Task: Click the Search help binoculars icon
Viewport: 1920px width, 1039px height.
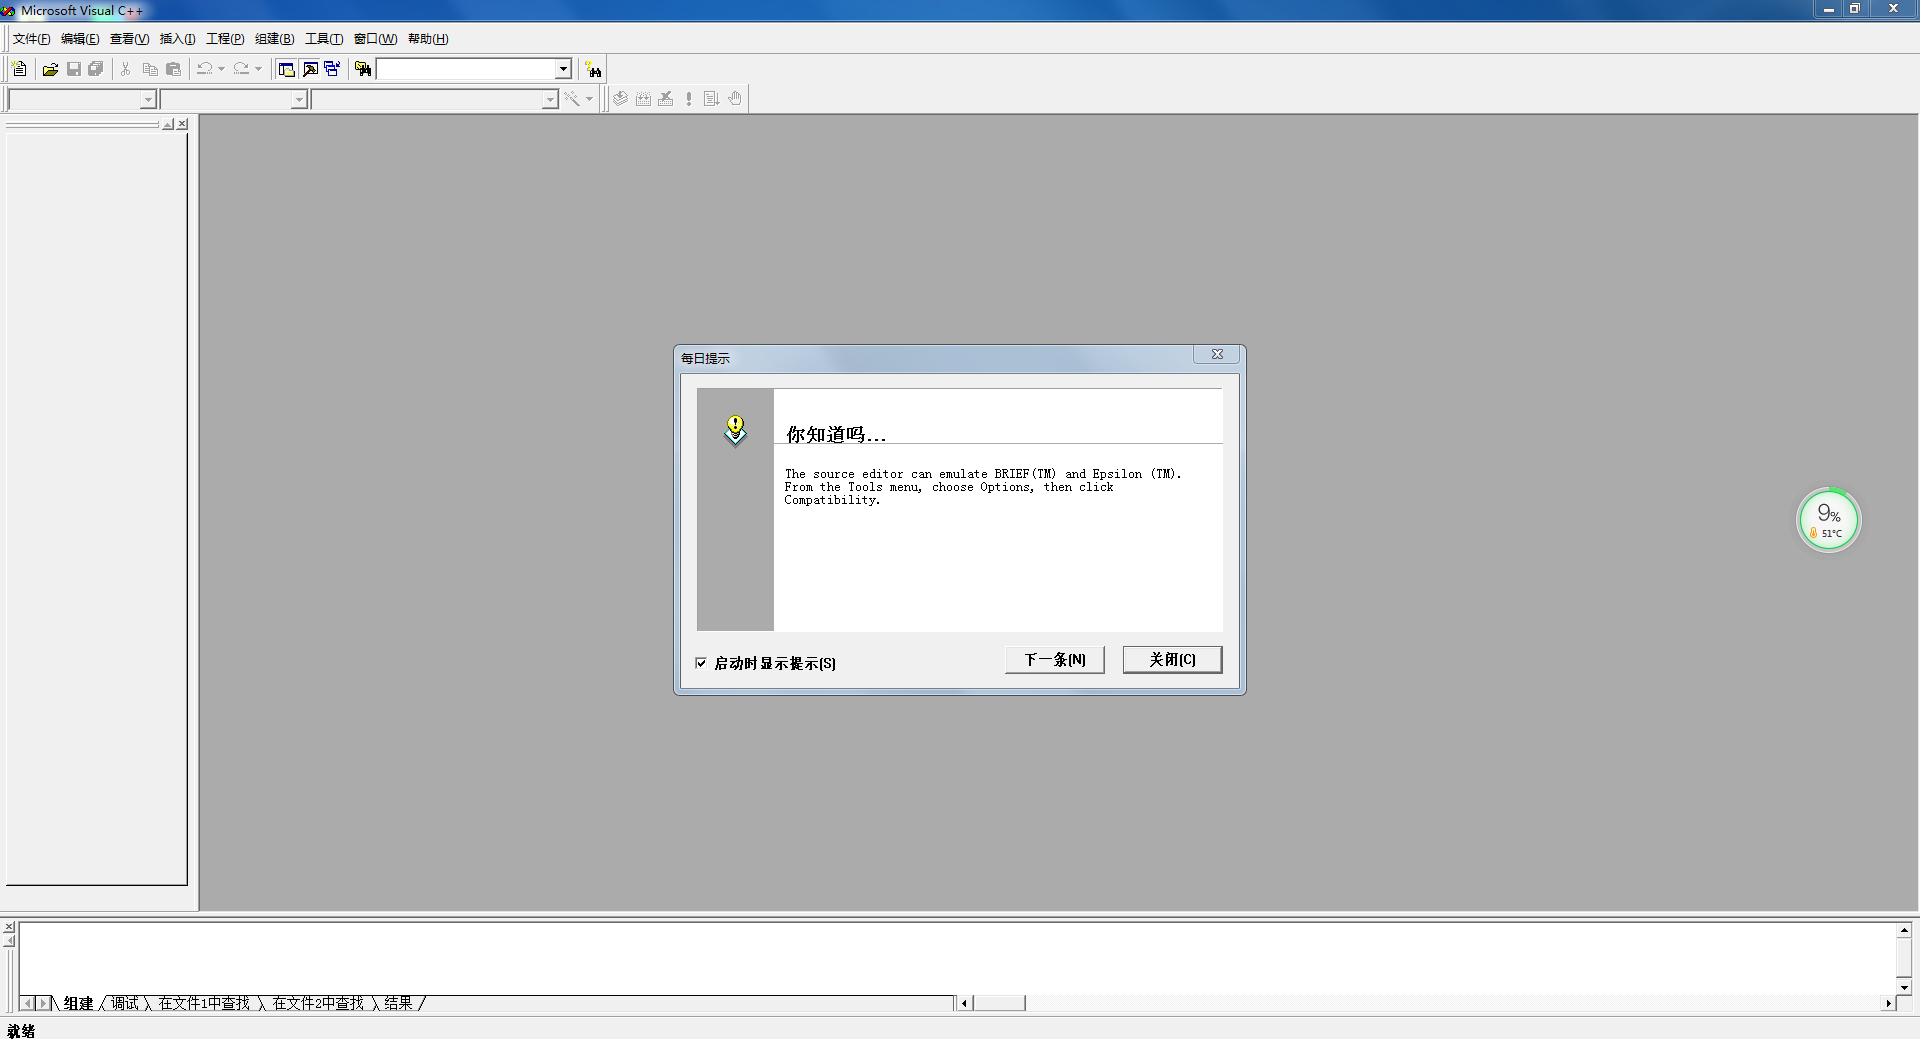Action: [594, 69]
